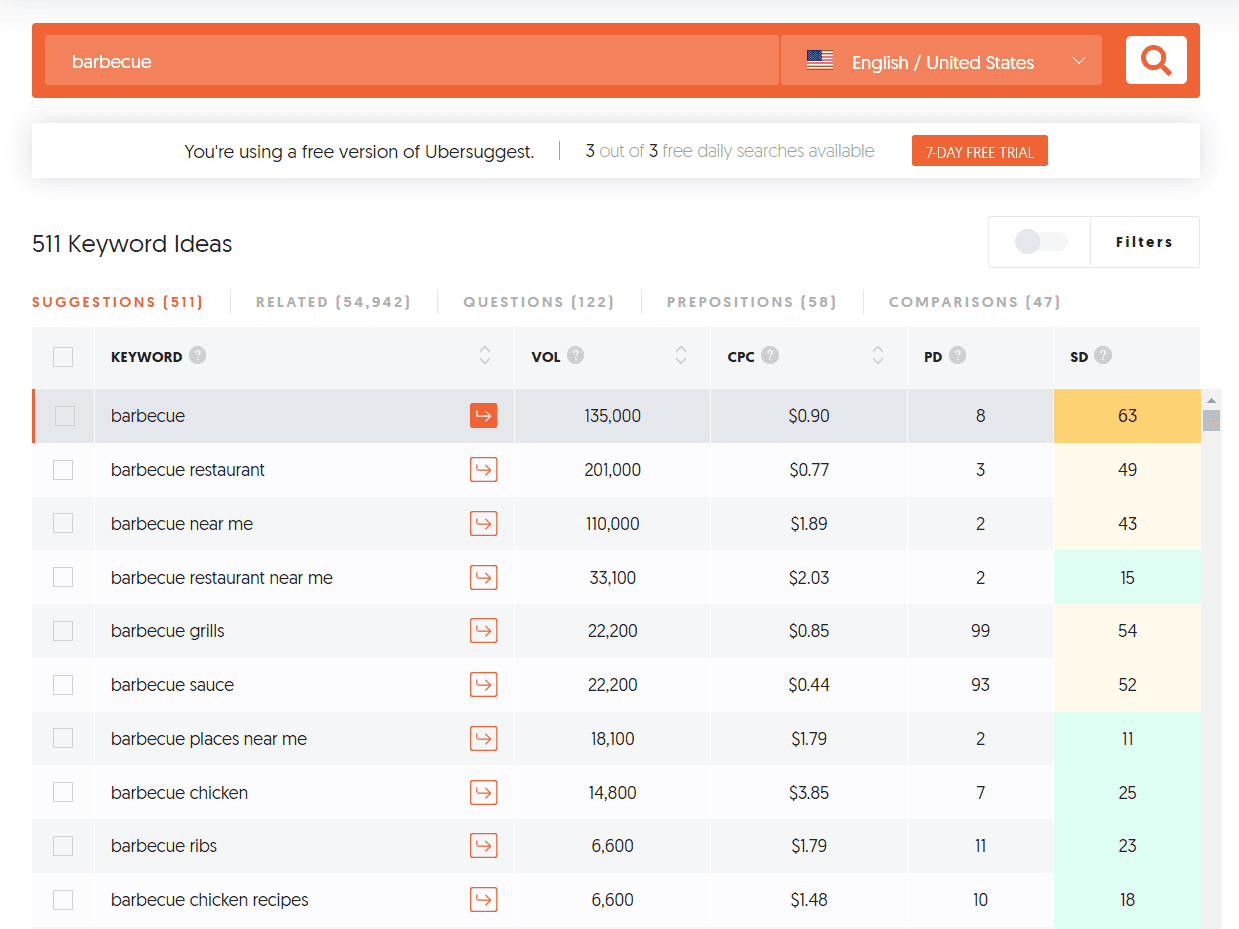Click the 7-DAY FREE TRIAL button
Viewport: 1239px width, 929px height.
coord(979,150)
